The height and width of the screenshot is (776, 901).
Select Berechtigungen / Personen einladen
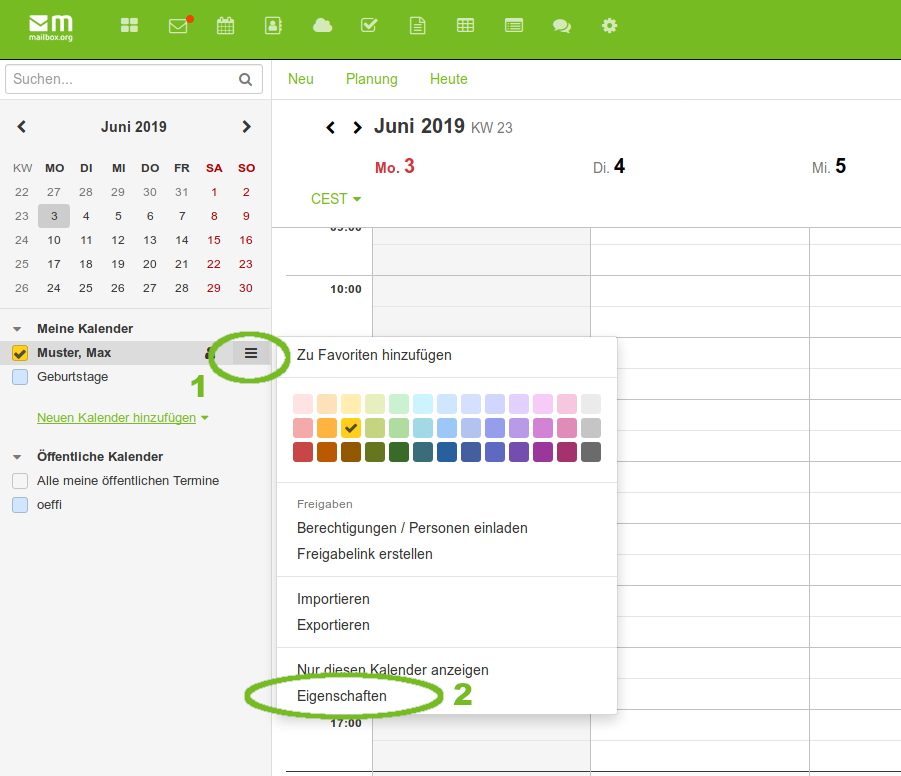pyautogui.click(x=412, y=528)
